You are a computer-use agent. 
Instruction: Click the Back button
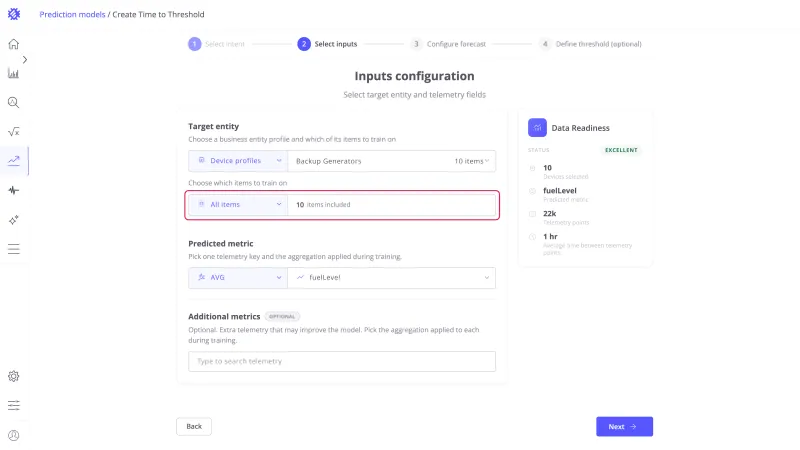point(194,427)
